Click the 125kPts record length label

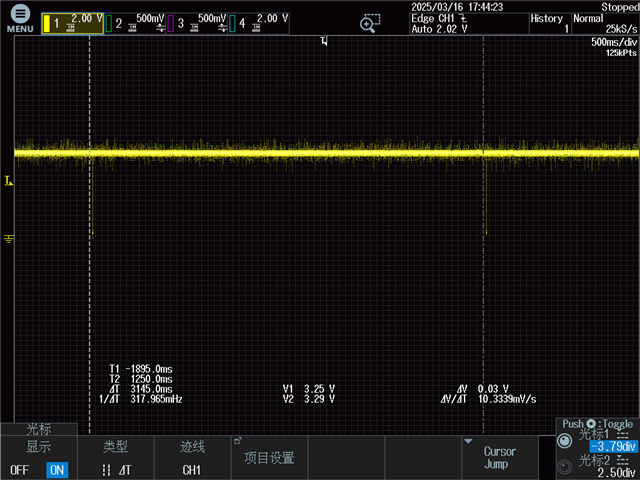click(x=621, y=53)
